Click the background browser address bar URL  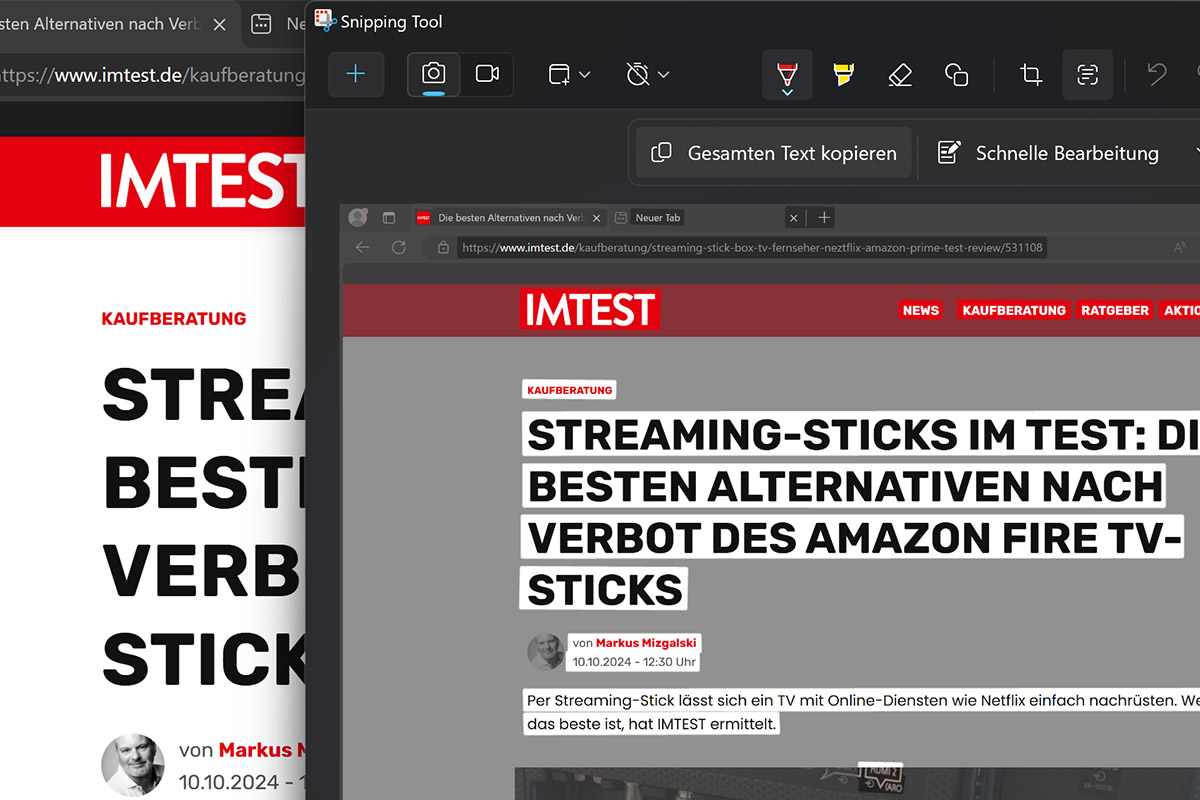pos(152,75)
